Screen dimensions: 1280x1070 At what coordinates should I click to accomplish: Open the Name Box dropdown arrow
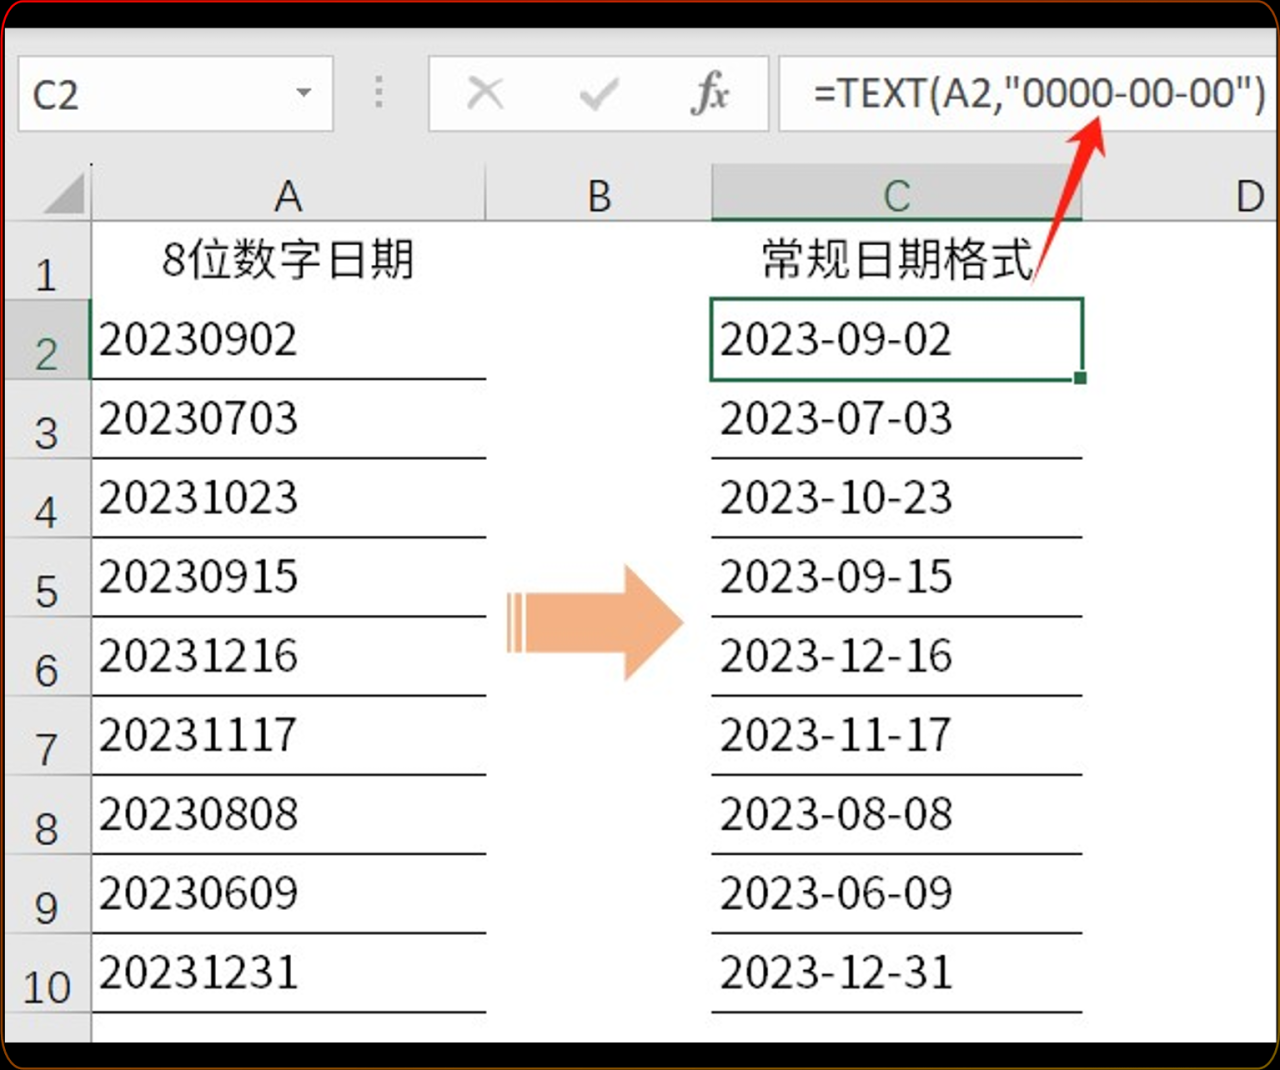[303, 93]
